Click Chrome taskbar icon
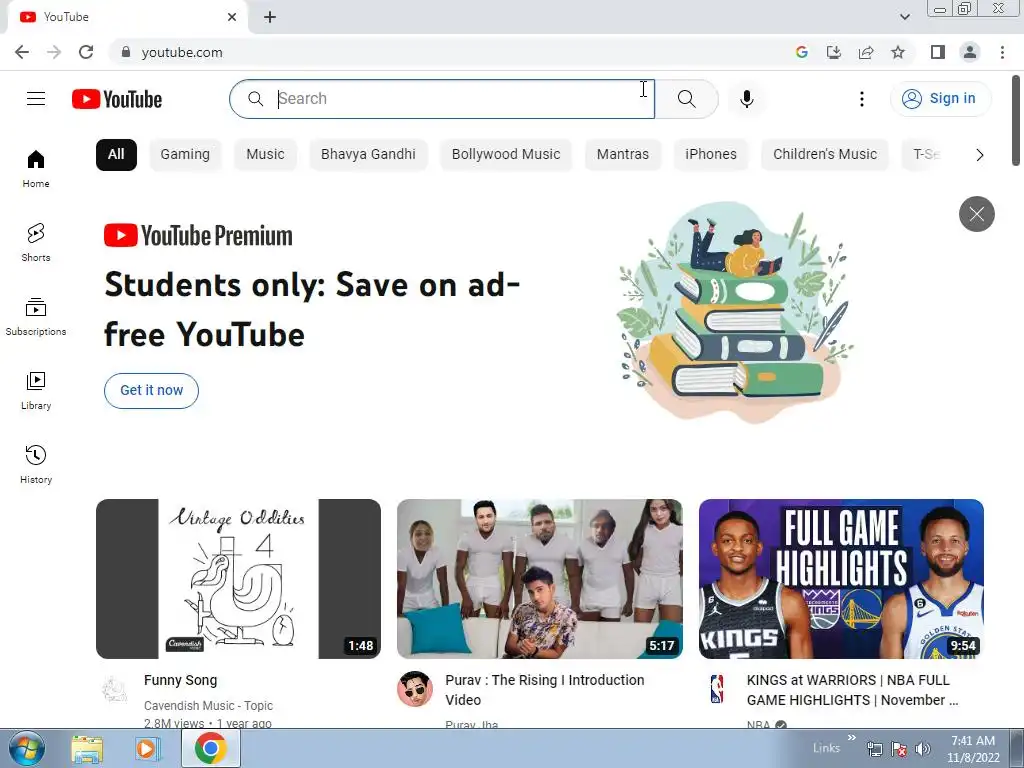Screen dimensions: 1024x768 pyautogui.click(x=210, y=748)
